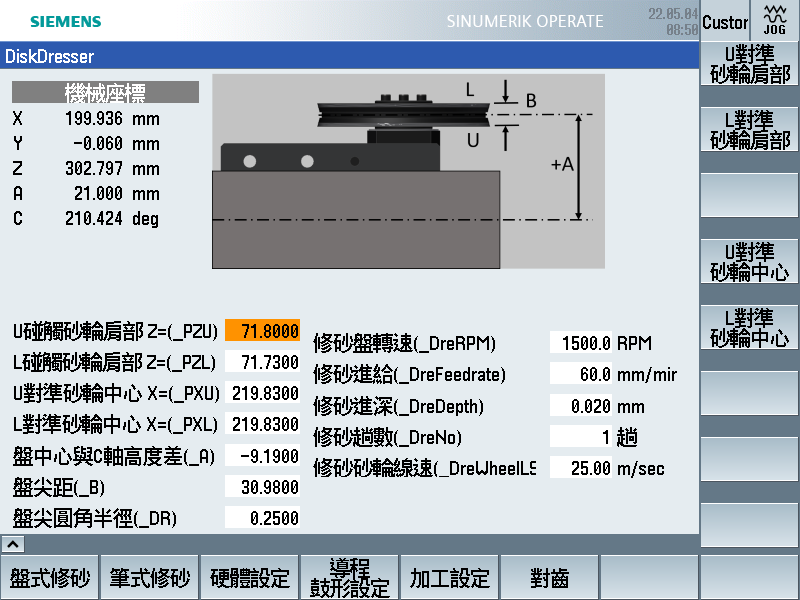
Task: Select the _DR field showing 0.2500
Action: [262, 518]
